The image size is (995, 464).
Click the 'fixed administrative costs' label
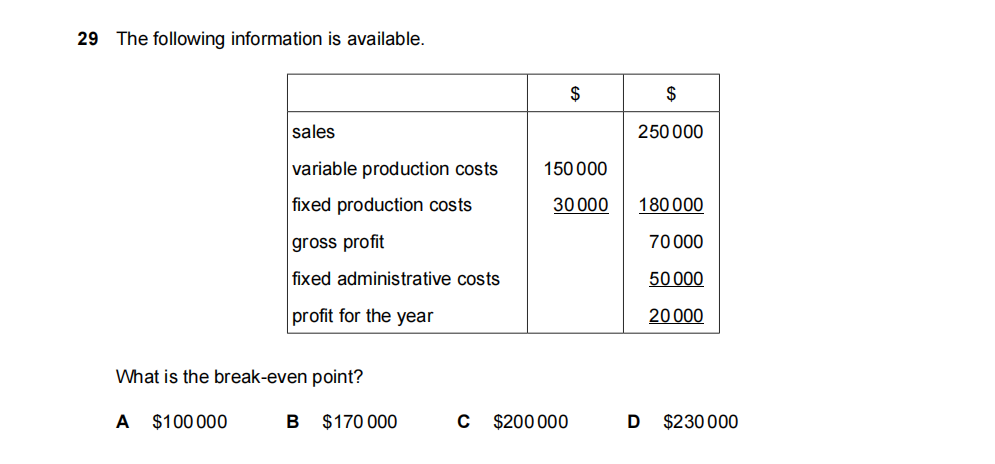(395, 279)
